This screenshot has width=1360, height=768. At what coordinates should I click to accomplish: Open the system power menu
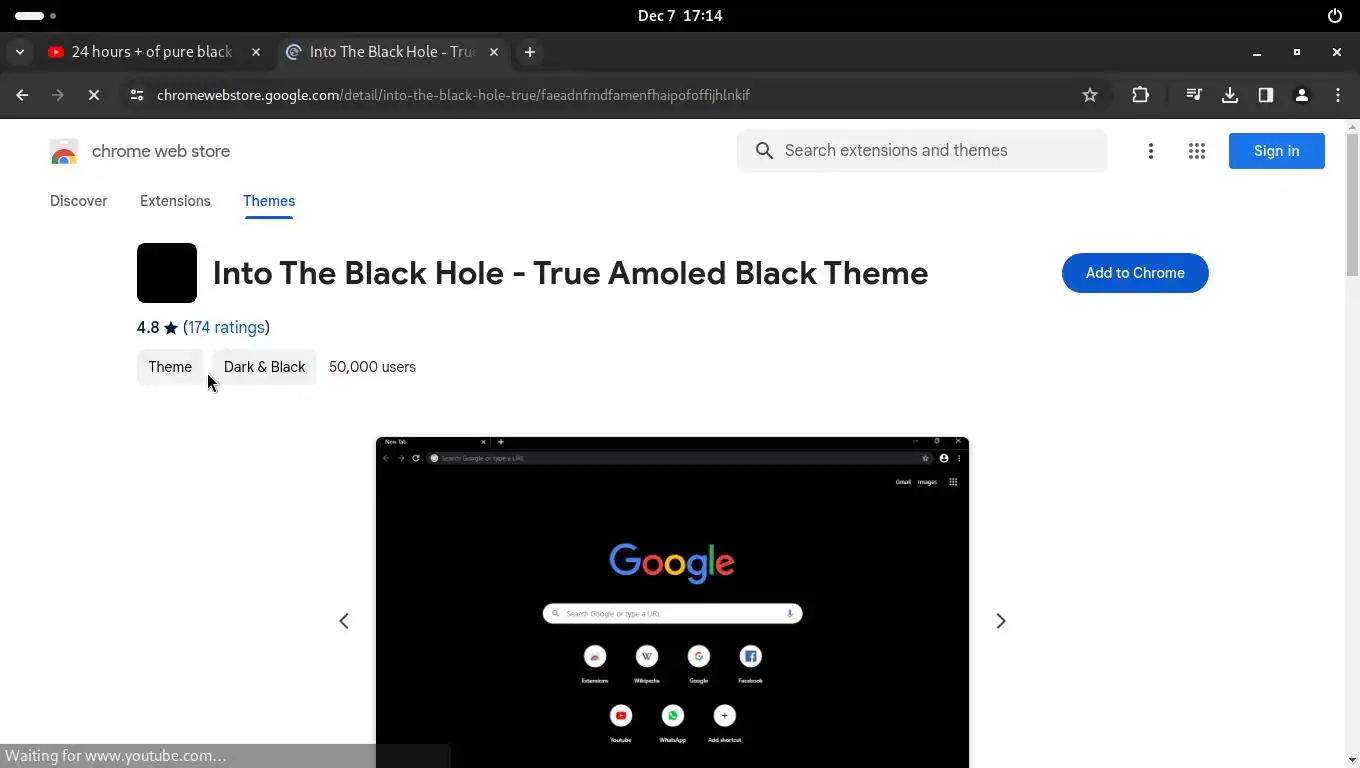tap(1335, 15)
